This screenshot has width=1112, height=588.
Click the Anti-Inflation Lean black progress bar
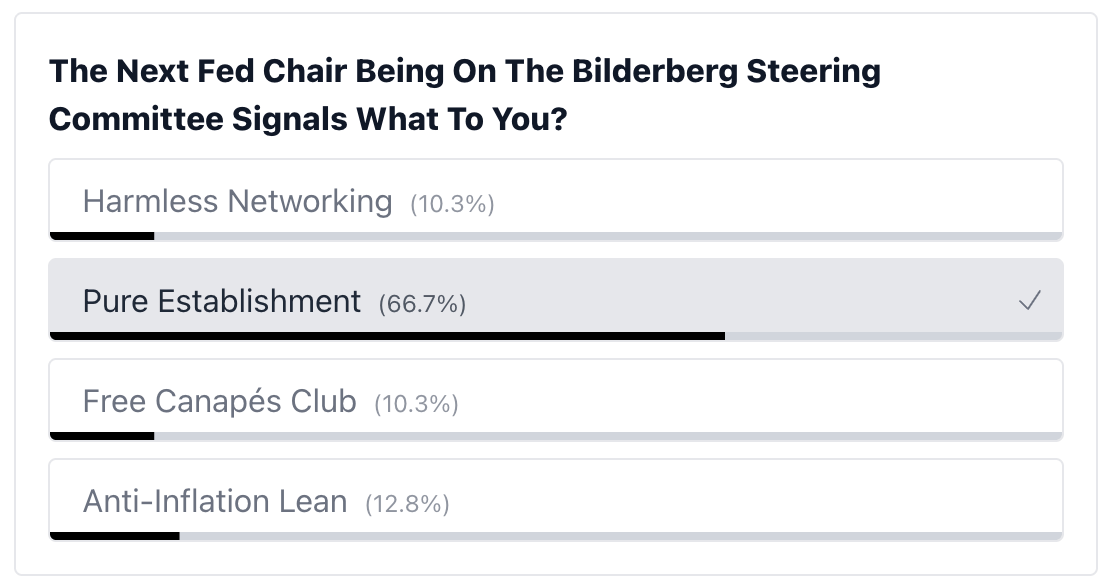point(114,536)
